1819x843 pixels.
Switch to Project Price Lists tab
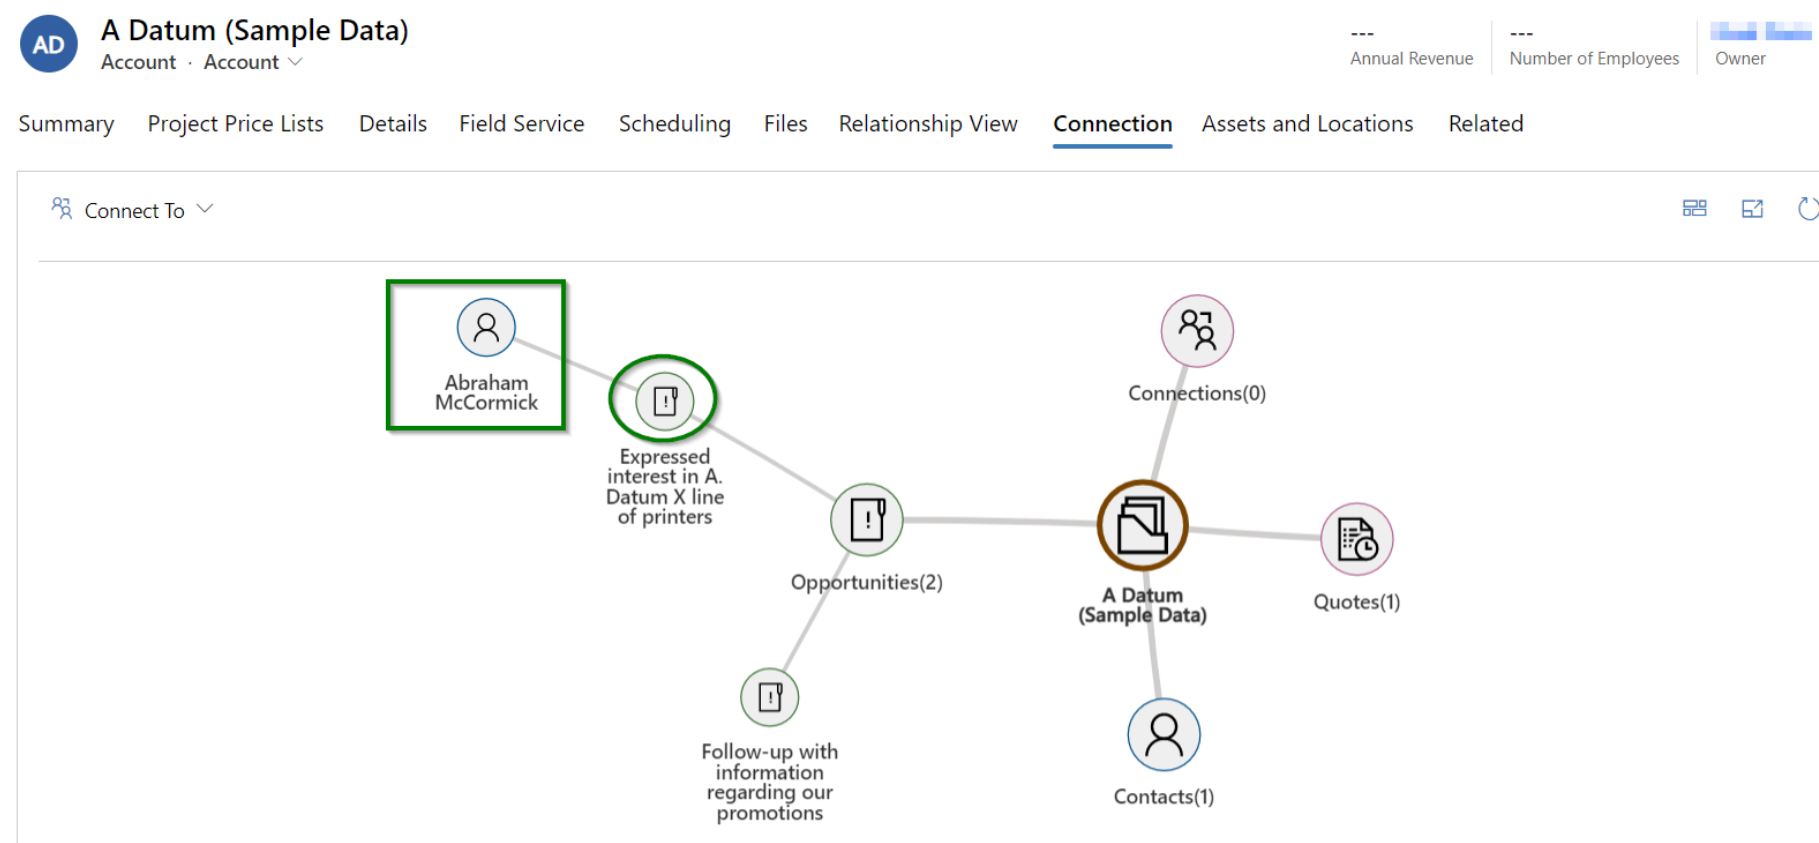[236, 124]
